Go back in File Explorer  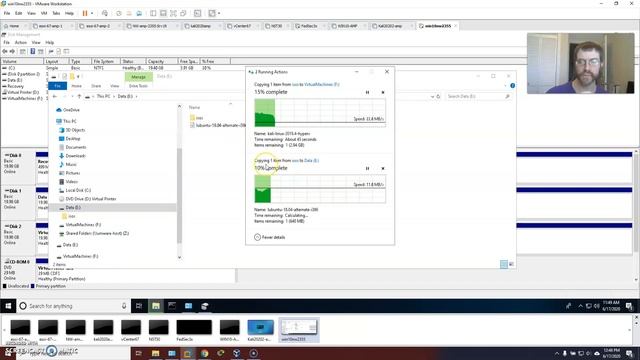point(55,96)
